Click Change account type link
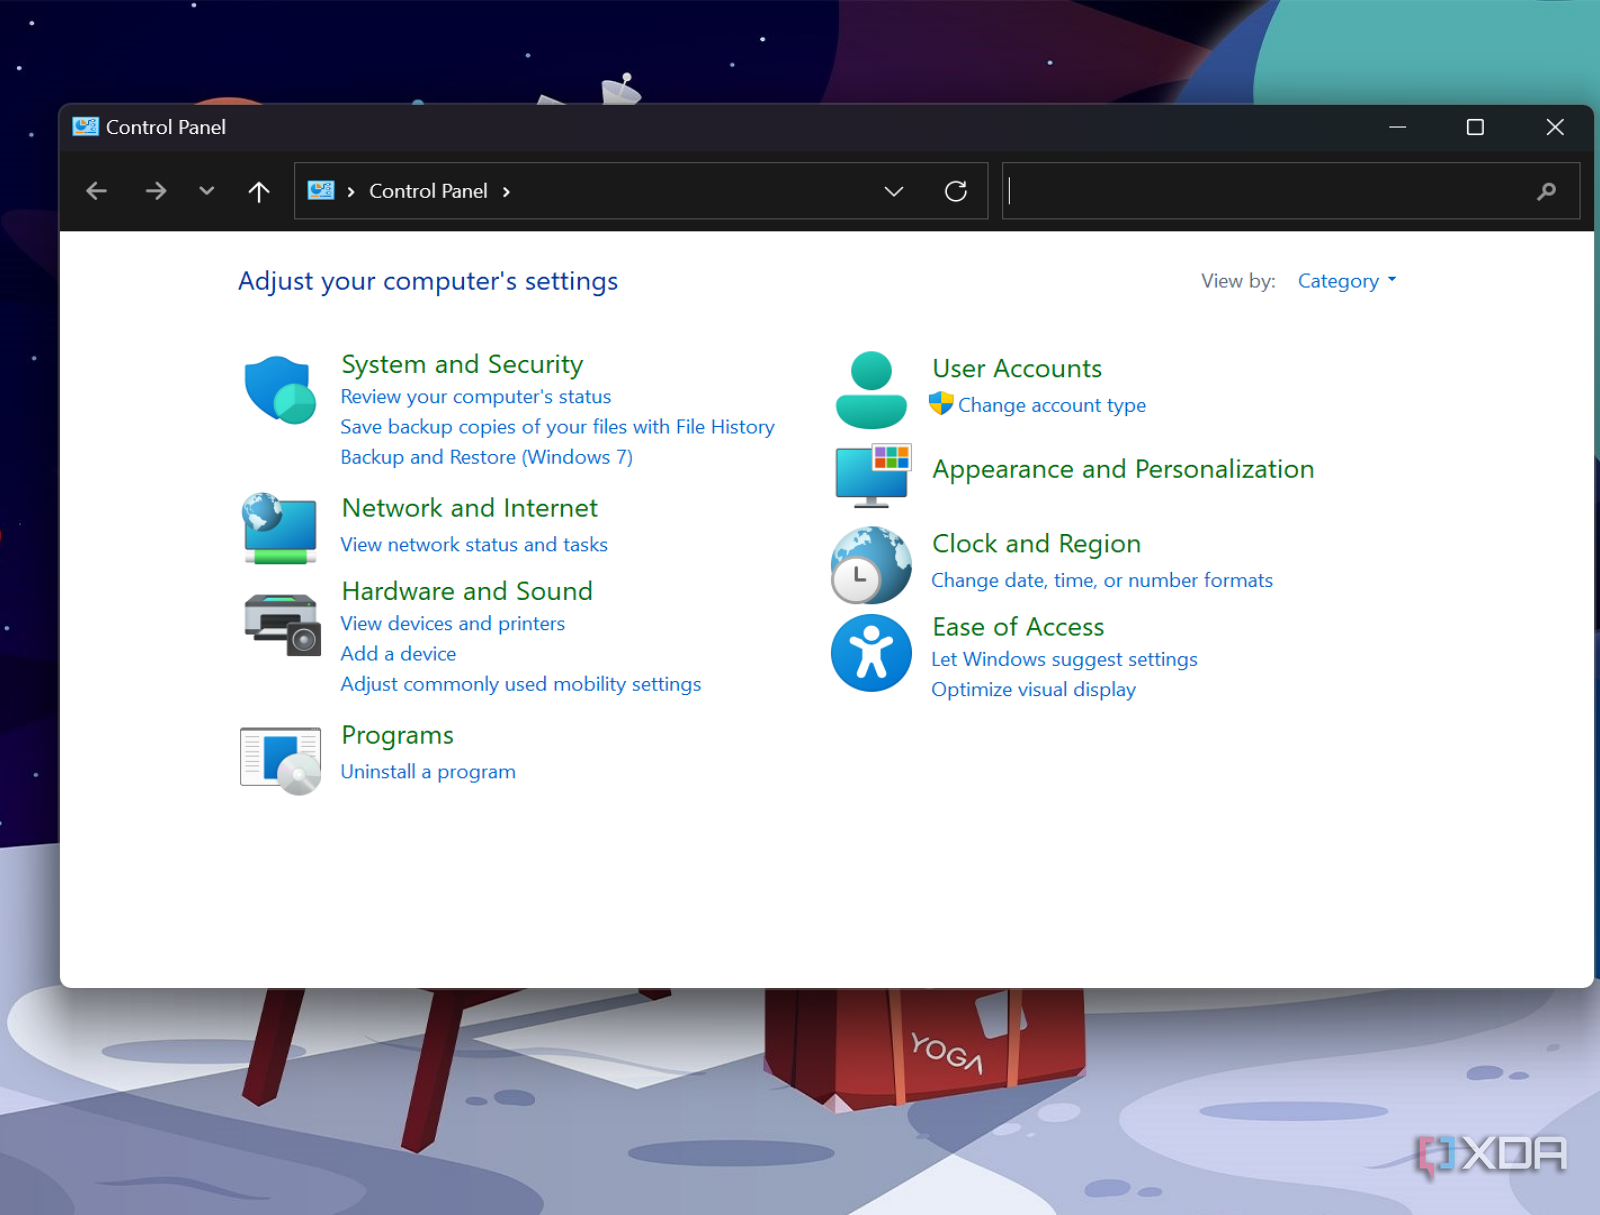This screenshot has width=1600, height=1215. 1051,405
